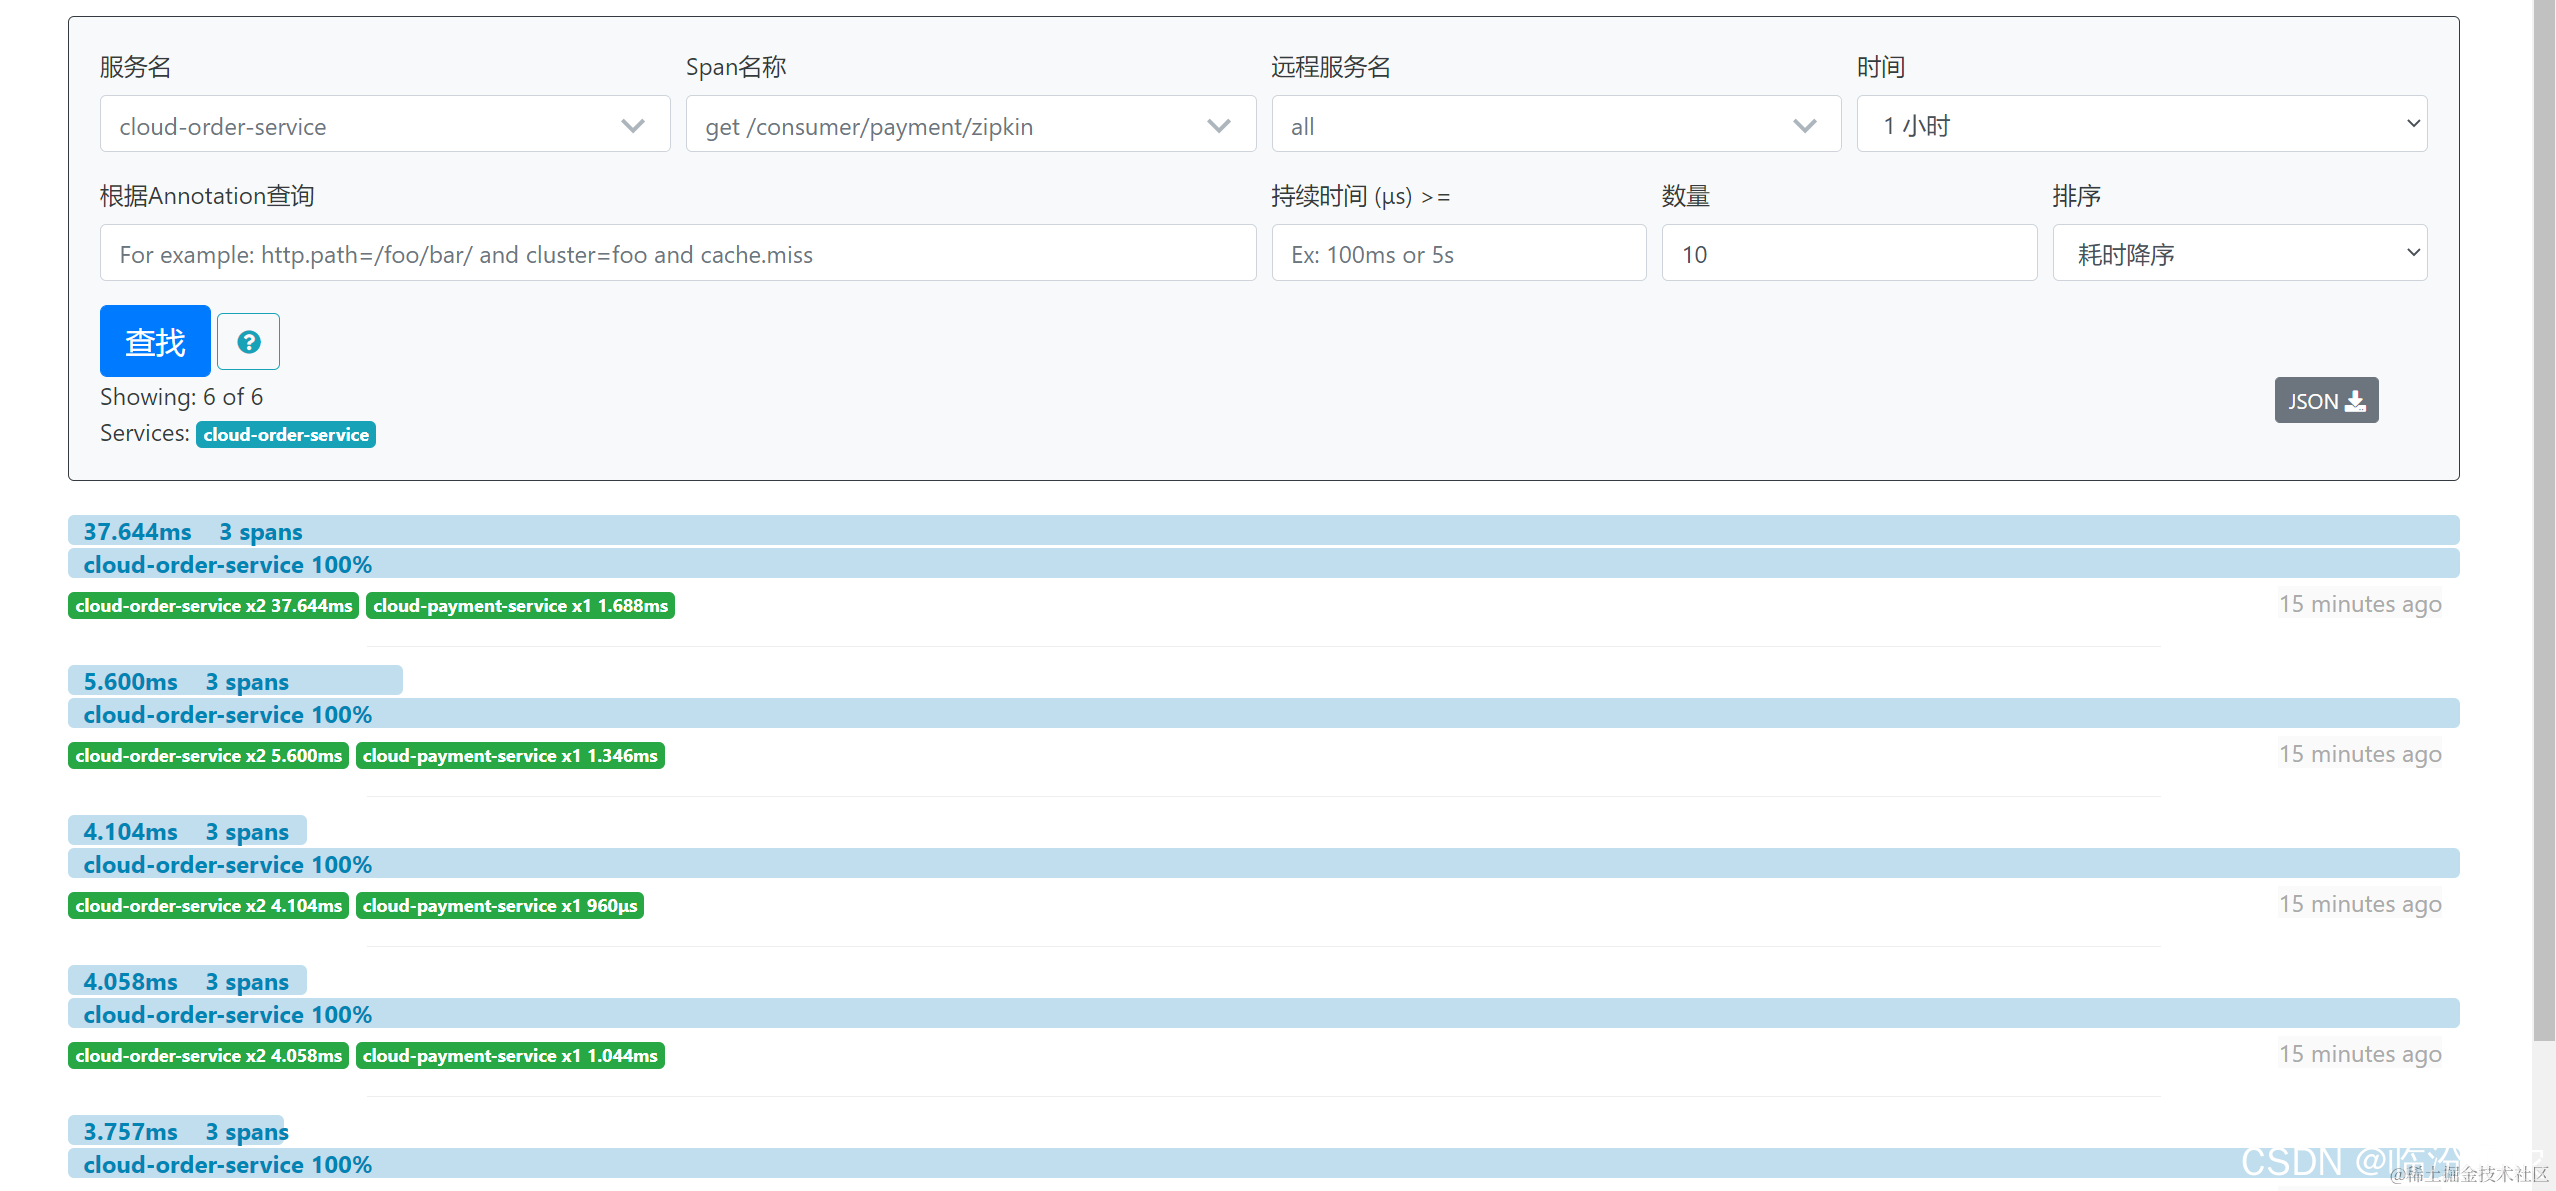Click the cloud-order-service tag beside Services
The height and width of the screenshot is (1191, 2556).
286,434
